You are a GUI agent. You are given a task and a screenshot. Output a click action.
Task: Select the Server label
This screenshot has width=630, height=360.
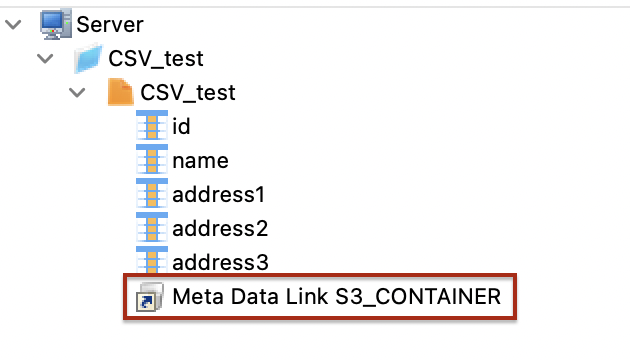coord(110,25)
